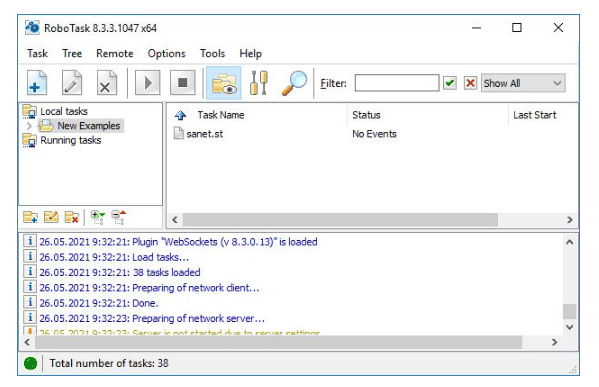This screenshot has height=387, width=599.
Task: Select the WebSockets plugin loaded log line
Action: [x=178, y=242]
